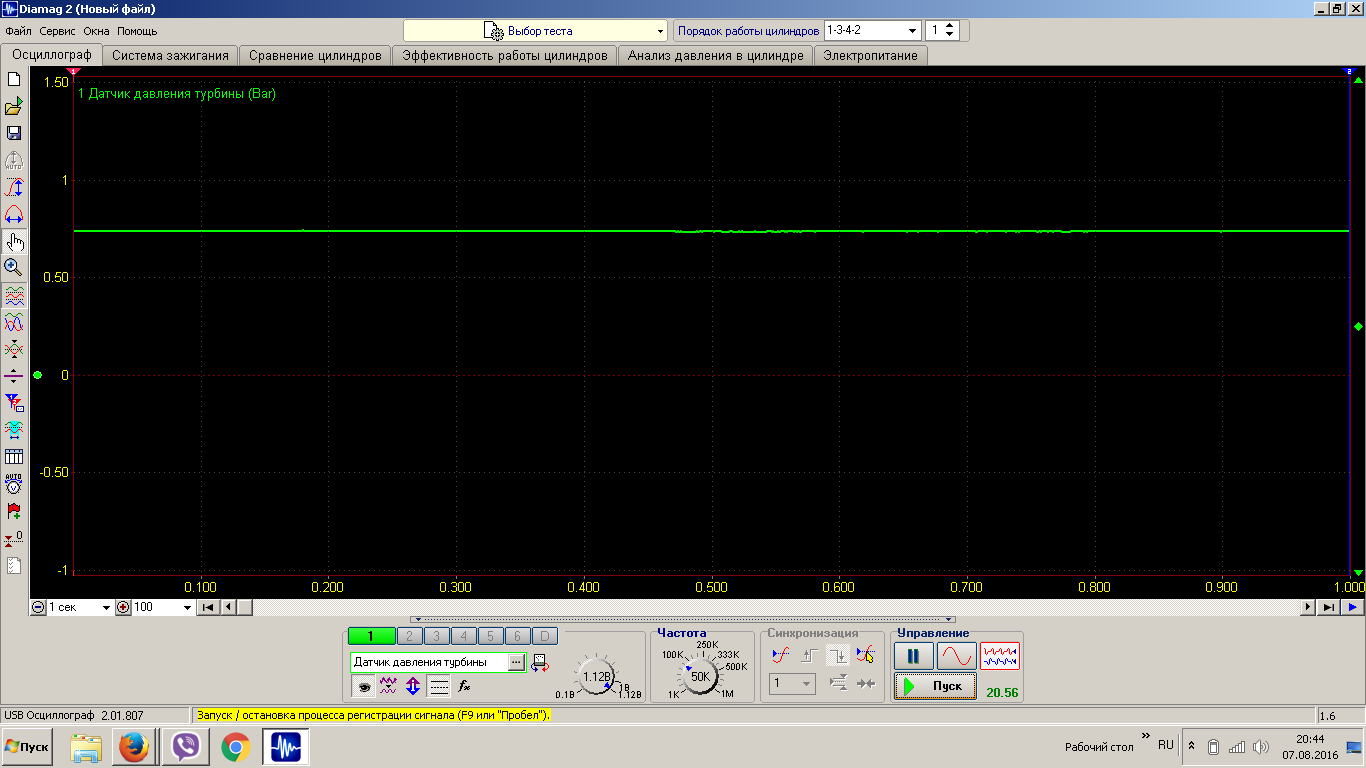Image resolution: width=1366 pixels, height=768 pixels.
Task: Create a new file with blank page icon
Action: pyautogui.click(x=14, y=79)
